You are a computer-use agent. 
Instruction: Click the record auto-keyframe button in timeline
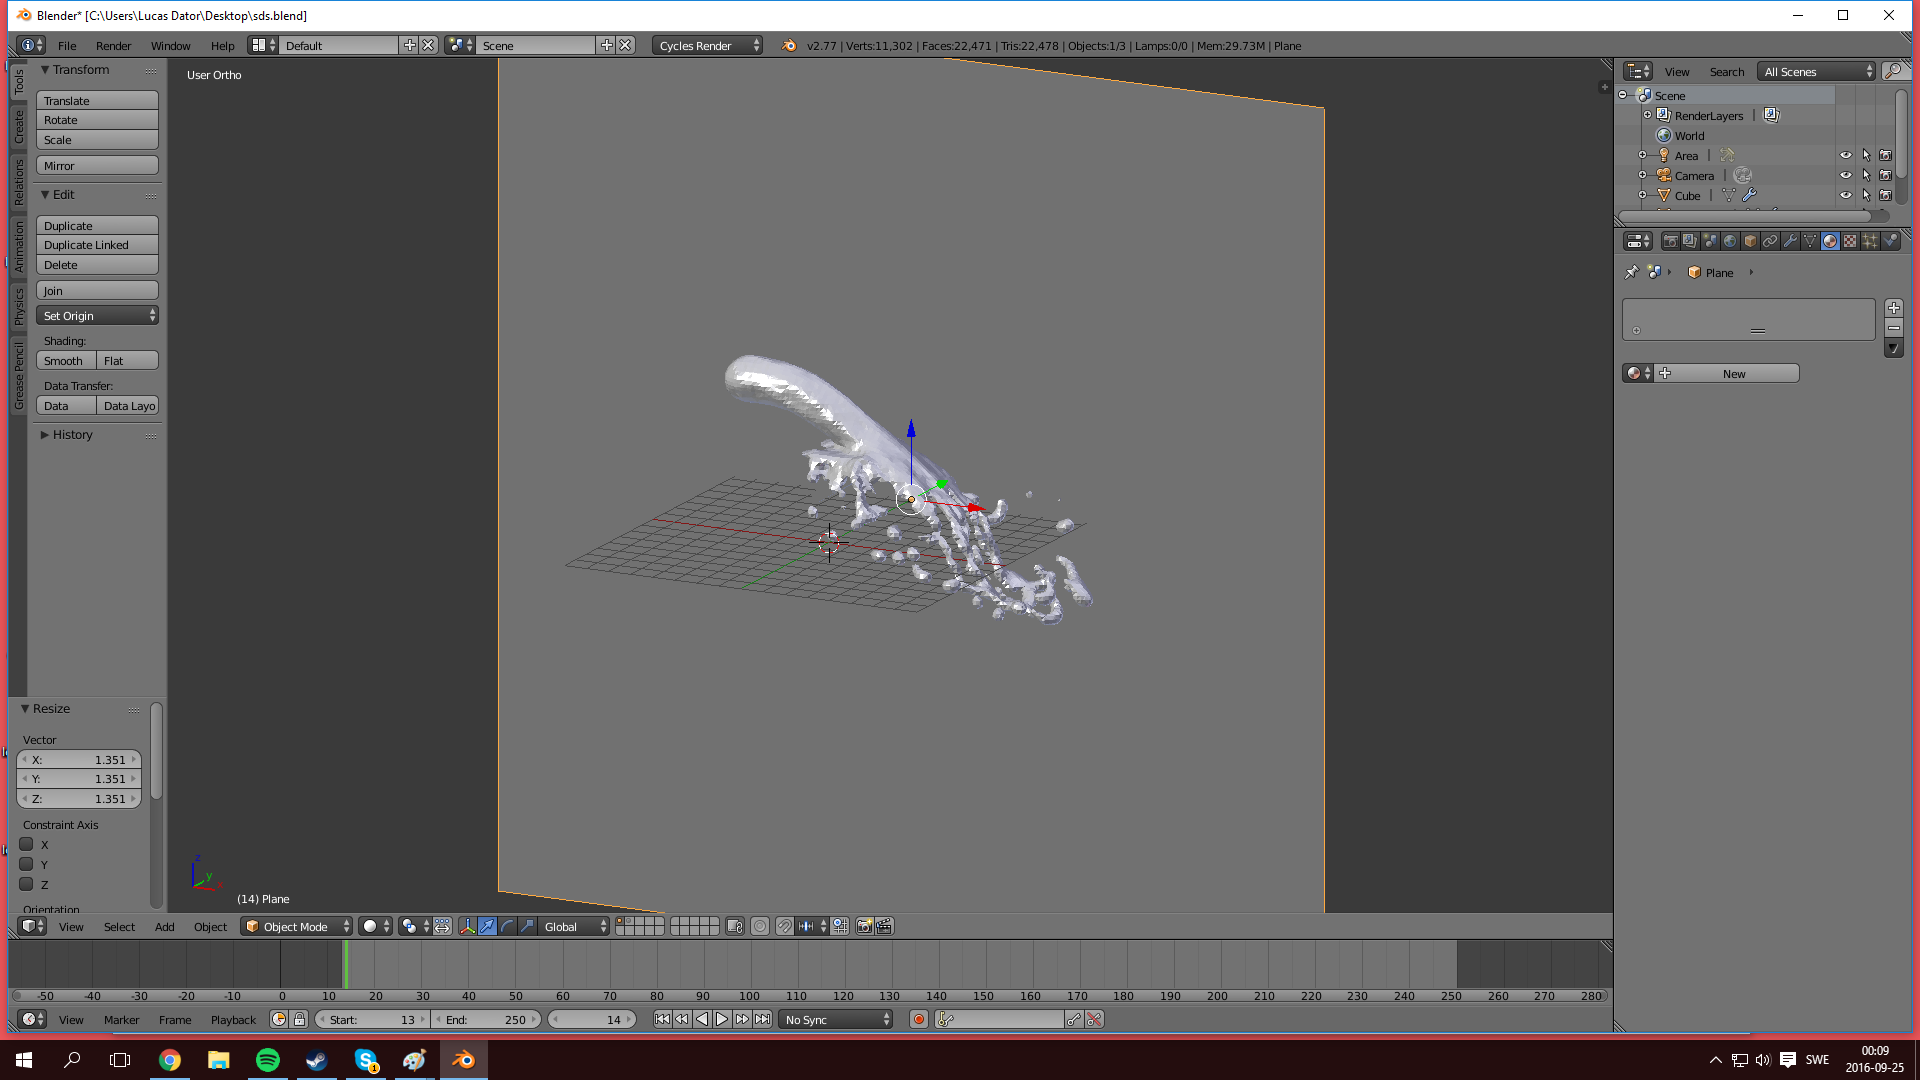point(918,1019)
